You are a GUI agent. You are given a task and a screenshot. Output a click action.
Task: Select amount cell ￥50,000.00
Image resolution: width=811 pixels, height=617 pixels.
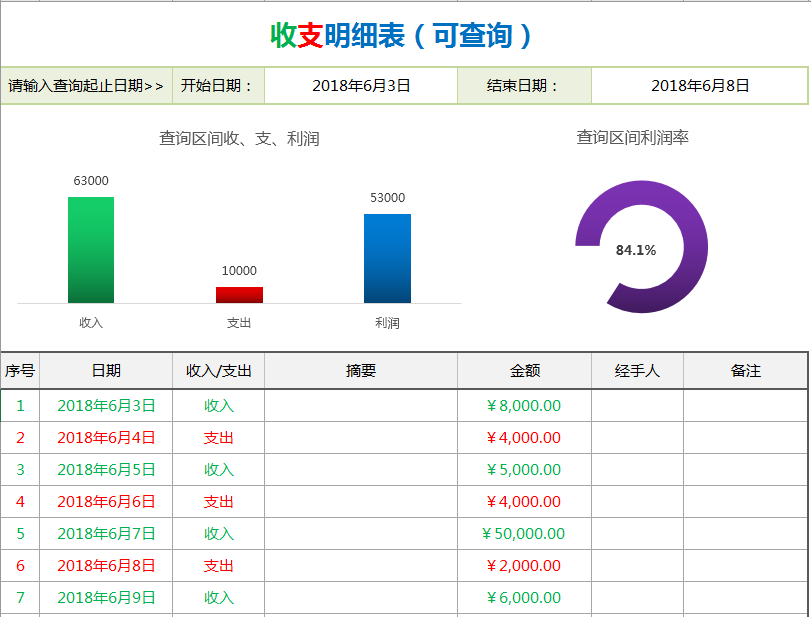[524, 534]
